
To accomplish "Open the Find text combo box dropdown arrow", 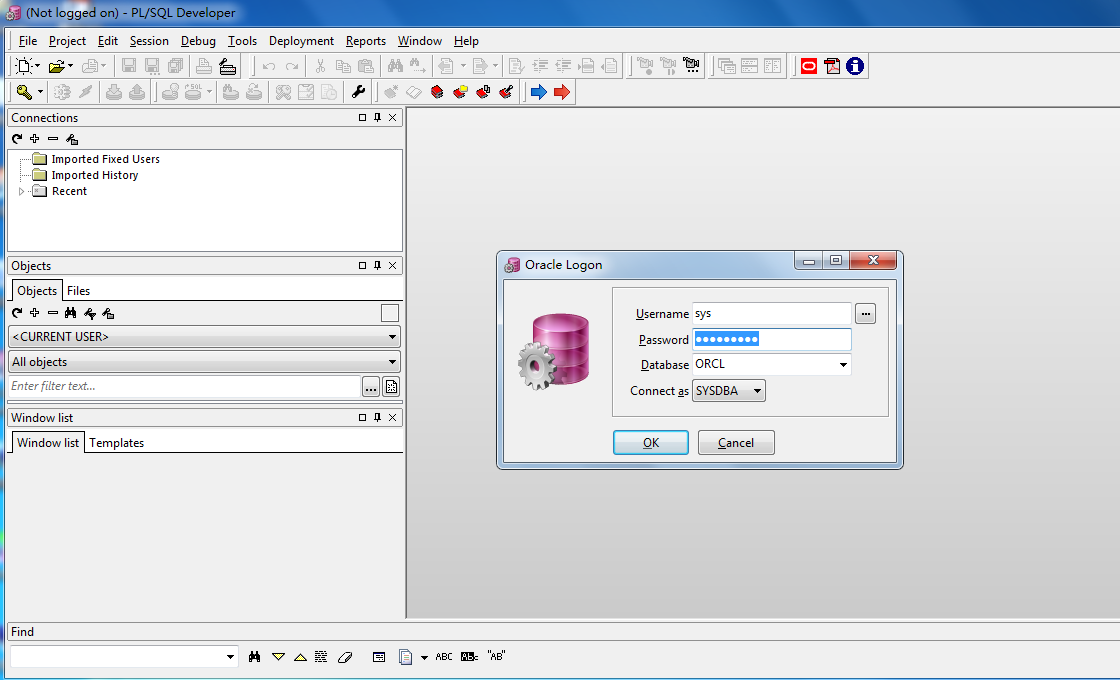I will tap(230, 656).
